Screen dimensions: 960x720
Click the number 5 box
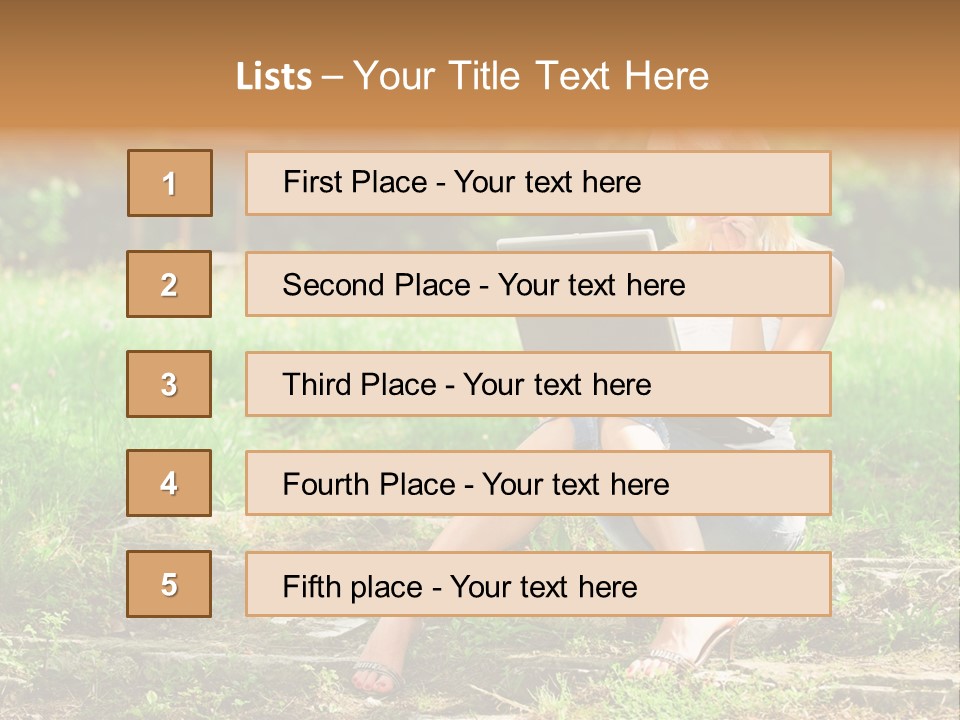(x=169, y=584)
